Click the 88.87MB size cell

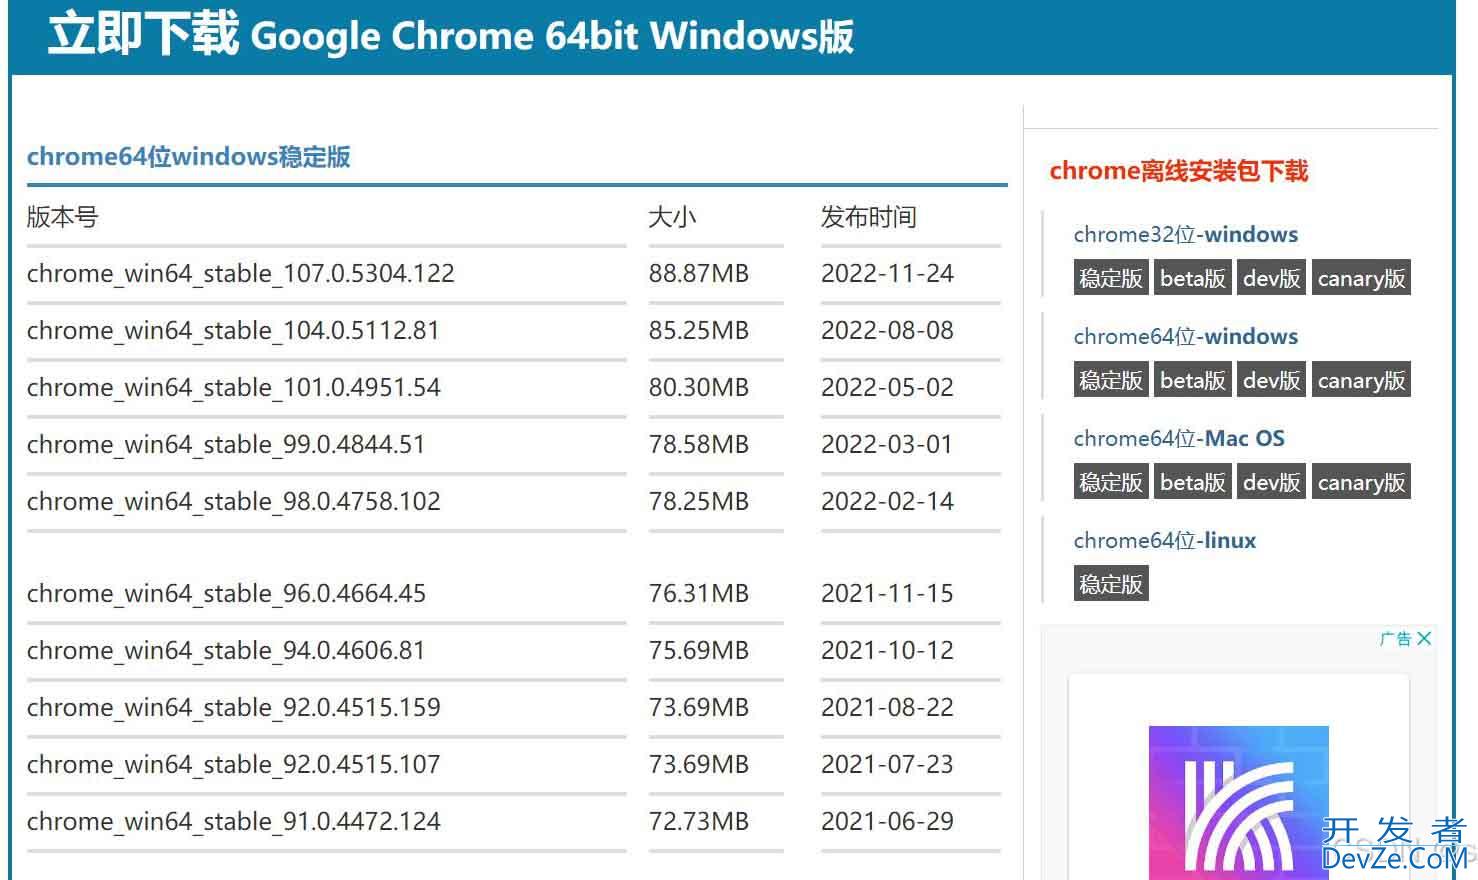click(699, 273)
